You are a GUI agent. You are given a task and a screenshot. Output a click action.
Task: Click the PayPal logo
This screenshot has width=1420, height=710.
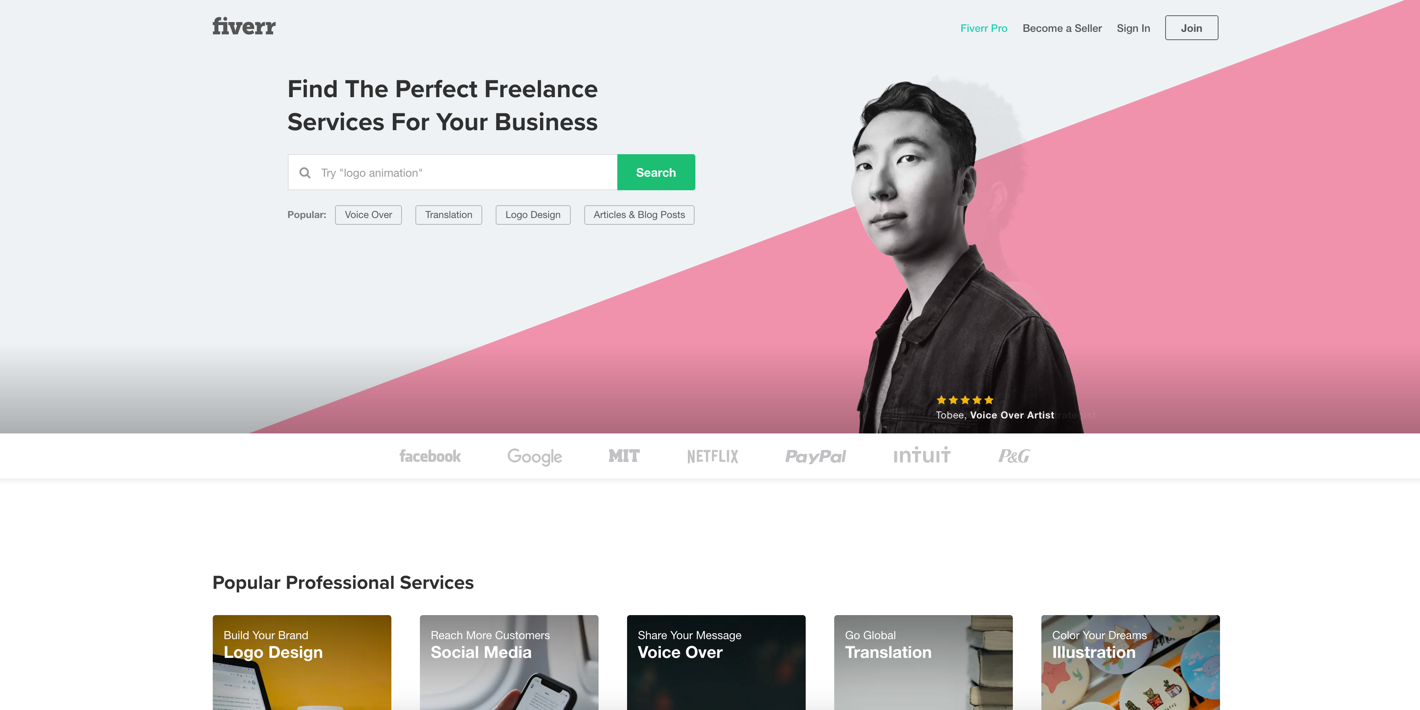815,456
